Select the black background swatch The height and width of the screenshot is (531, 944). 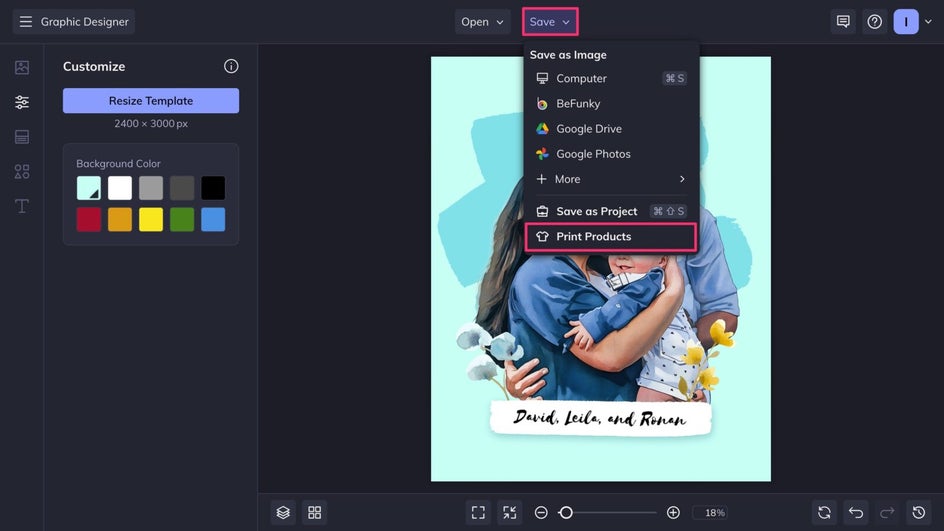coord(213,188)
